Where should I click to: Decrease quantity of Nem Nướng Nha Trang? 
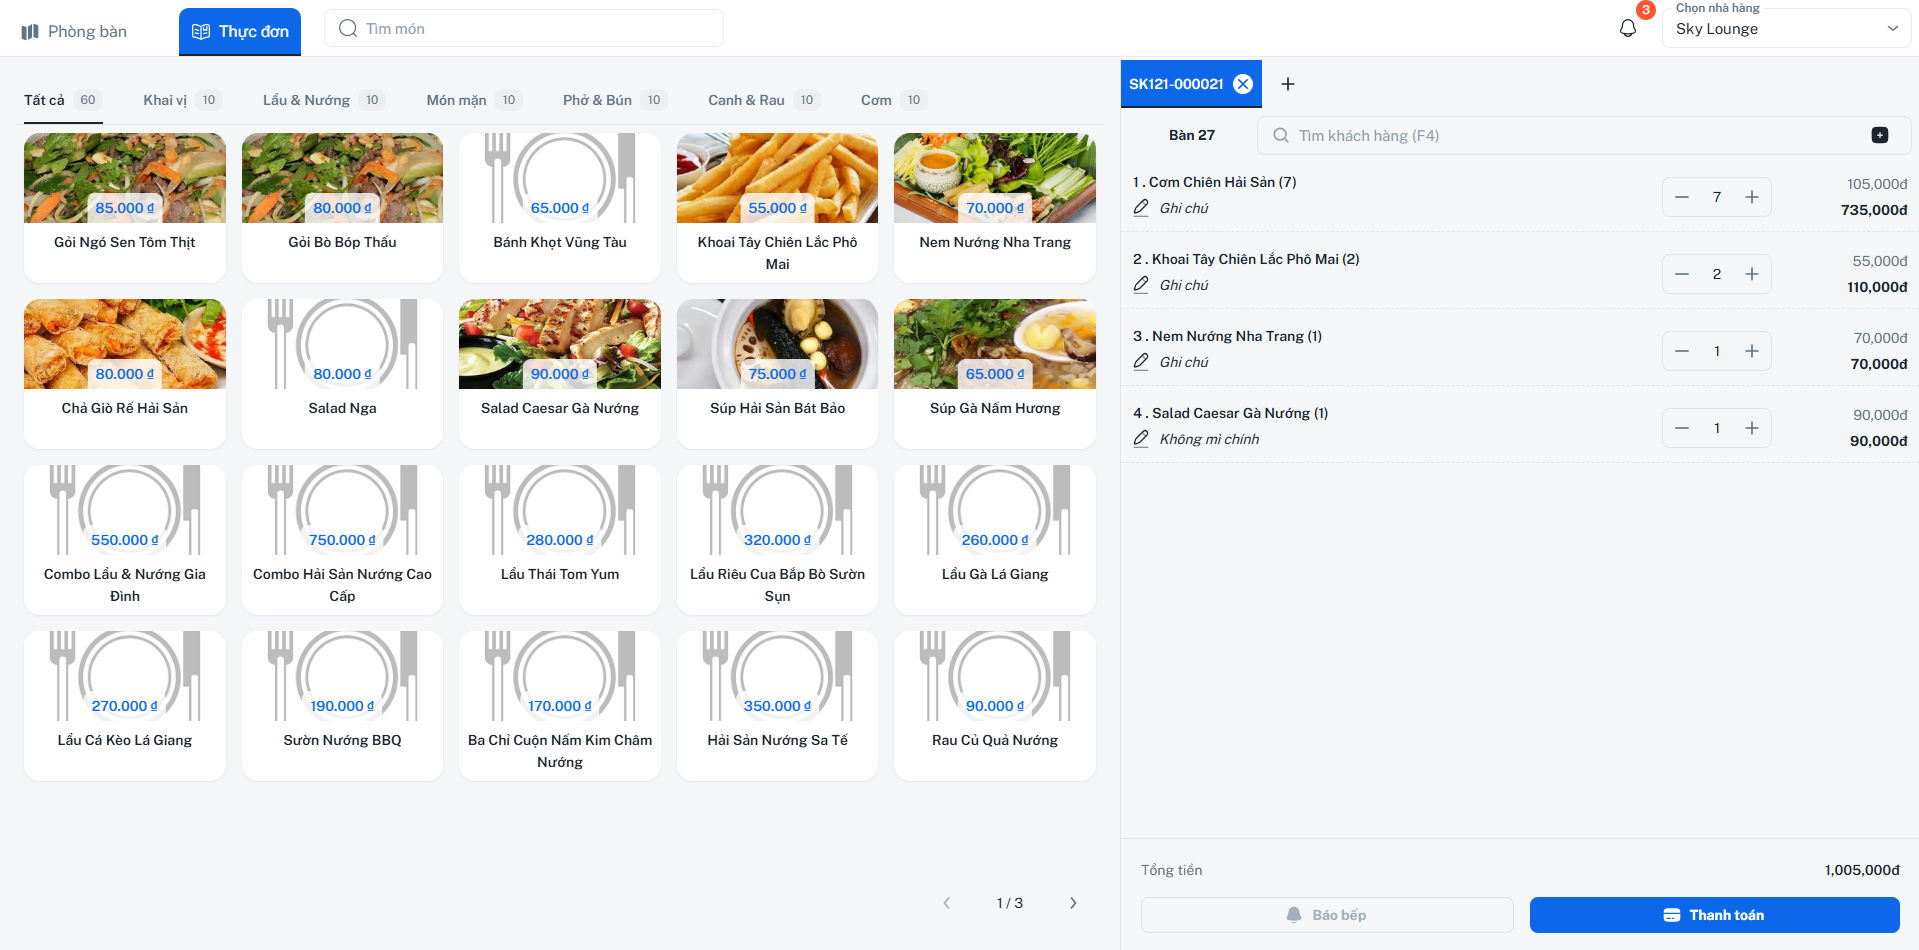pos(1682,351)
